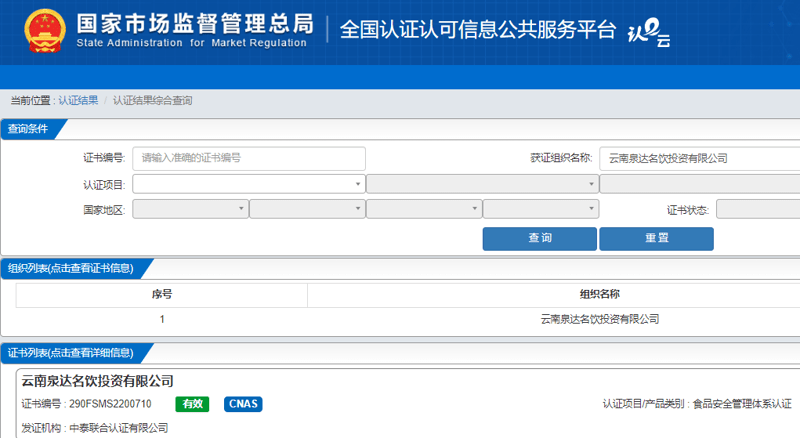This screenshot has width=800, height=438.
Task: Click organization row 云南泉达名饮投资有限公司 in table
Action: pos(600,320)
